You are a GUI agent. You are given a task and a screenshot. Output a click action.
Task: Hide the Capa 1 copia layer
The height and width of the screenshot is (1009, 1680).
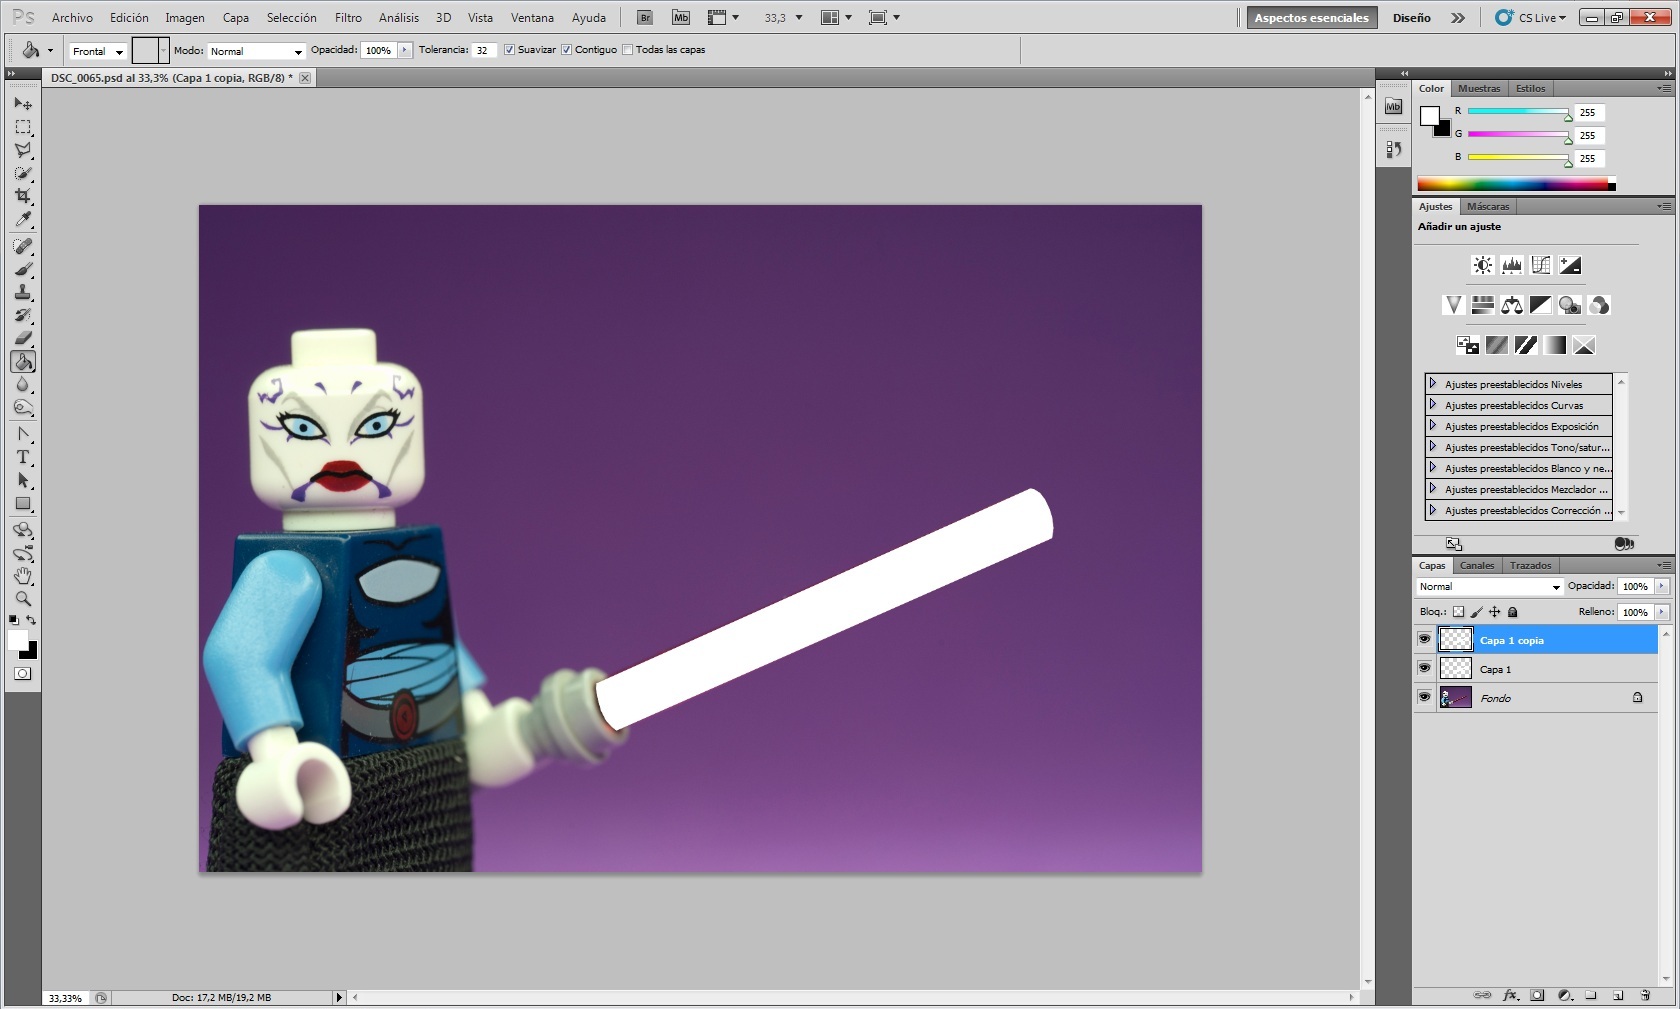pos(1424,639)
